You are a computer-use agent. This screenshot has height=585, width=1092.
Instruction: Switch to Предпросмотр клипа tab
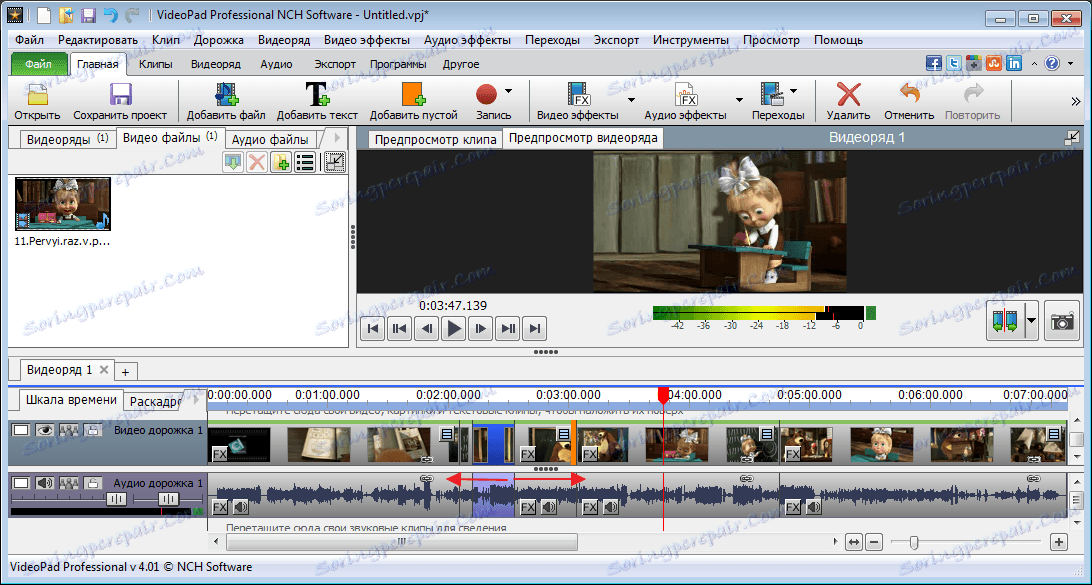tap(435, 139)
